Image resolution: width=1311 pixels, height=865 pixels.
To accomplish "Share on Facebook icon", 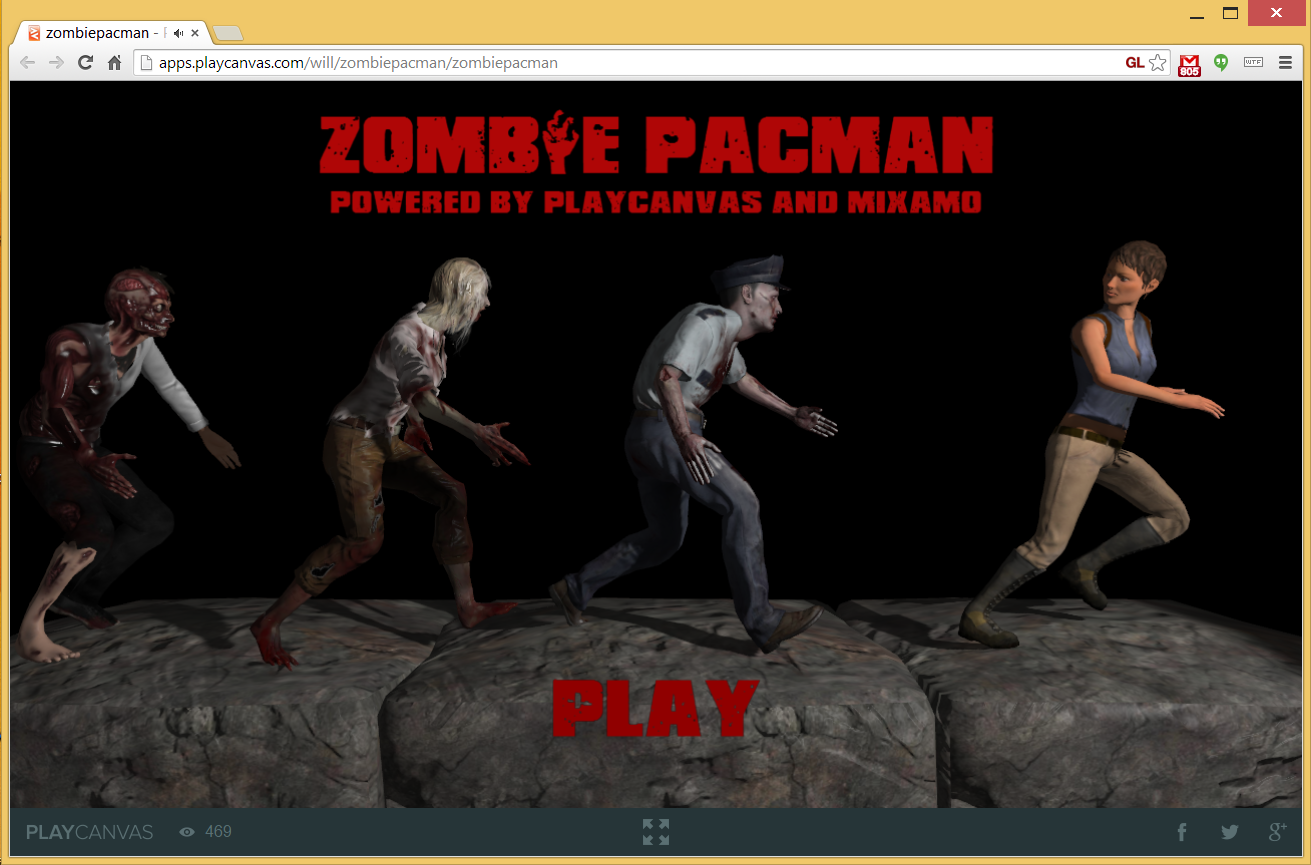I will click(1181, 832).
